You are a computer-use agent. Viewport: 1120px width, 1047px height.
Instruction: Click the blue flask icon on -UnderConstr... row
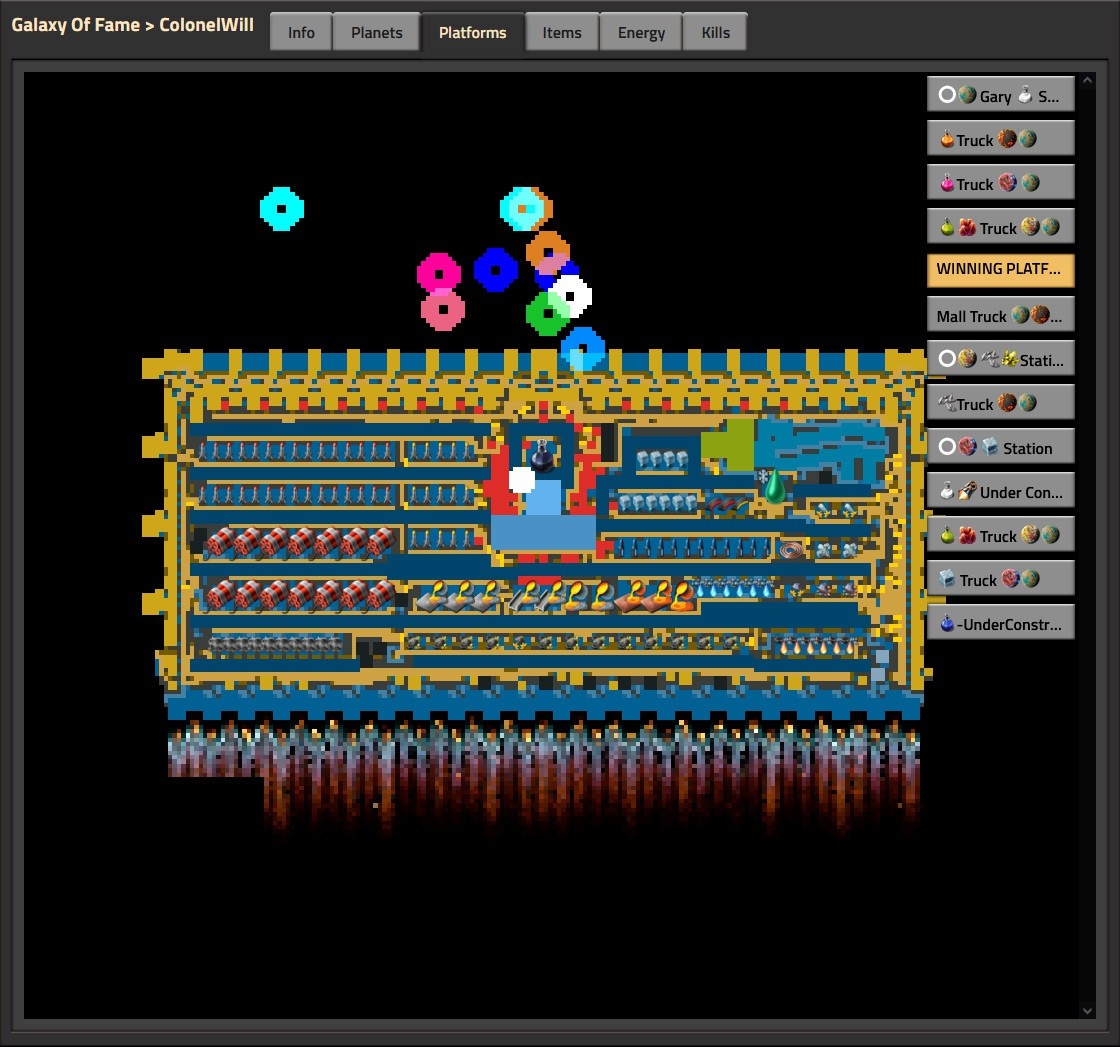(x=947, y=623)
